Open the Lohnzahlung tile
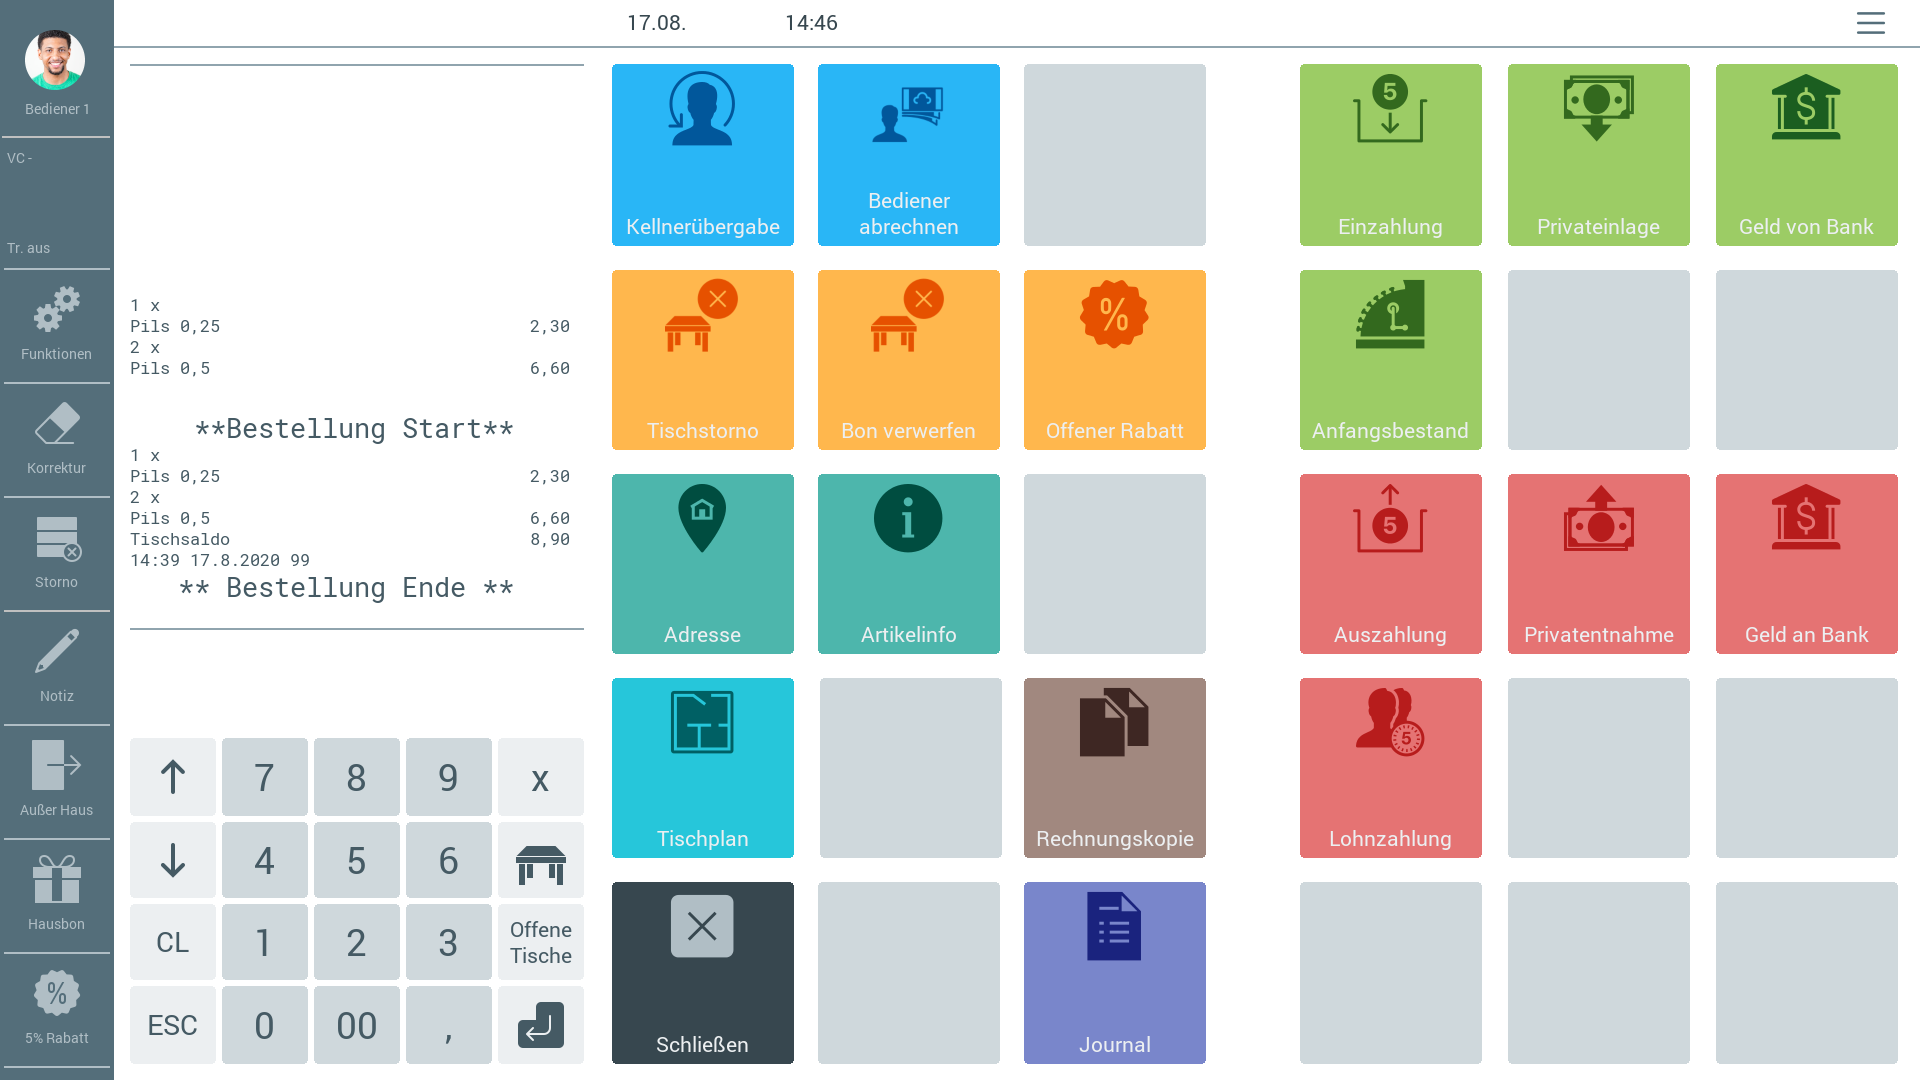 1390,768
